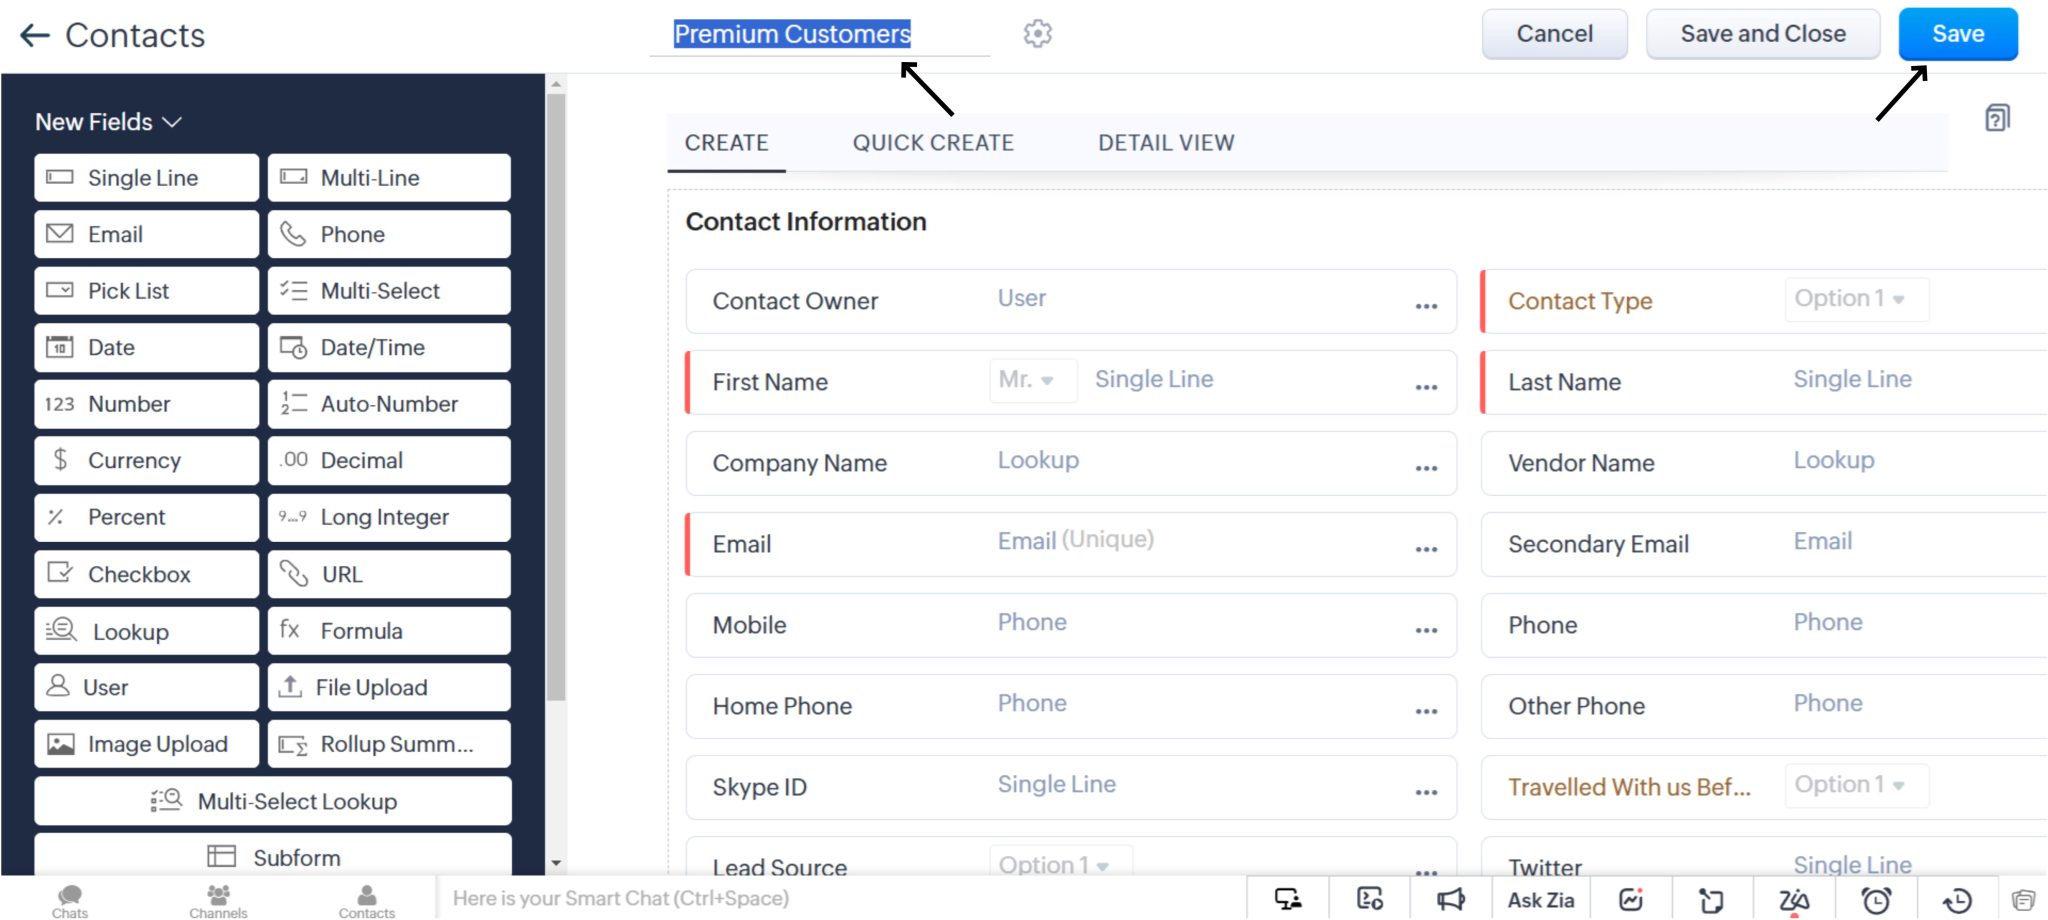Click the Save and Close button

click(x=1763, y=34)
